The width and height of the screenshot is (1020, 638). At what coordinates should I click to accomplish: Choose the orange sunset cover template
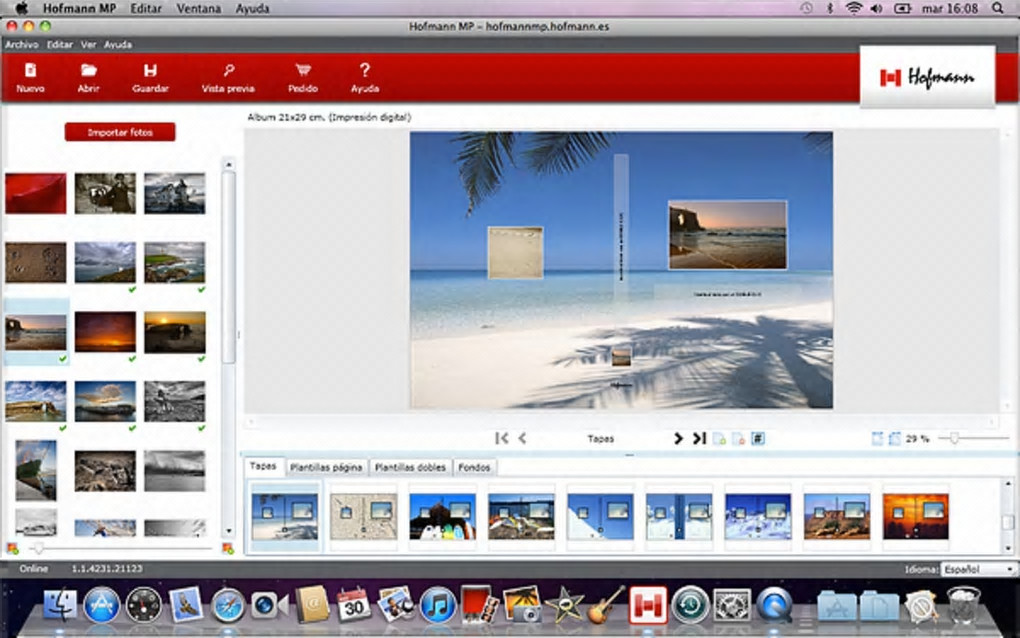pos(915,516)
